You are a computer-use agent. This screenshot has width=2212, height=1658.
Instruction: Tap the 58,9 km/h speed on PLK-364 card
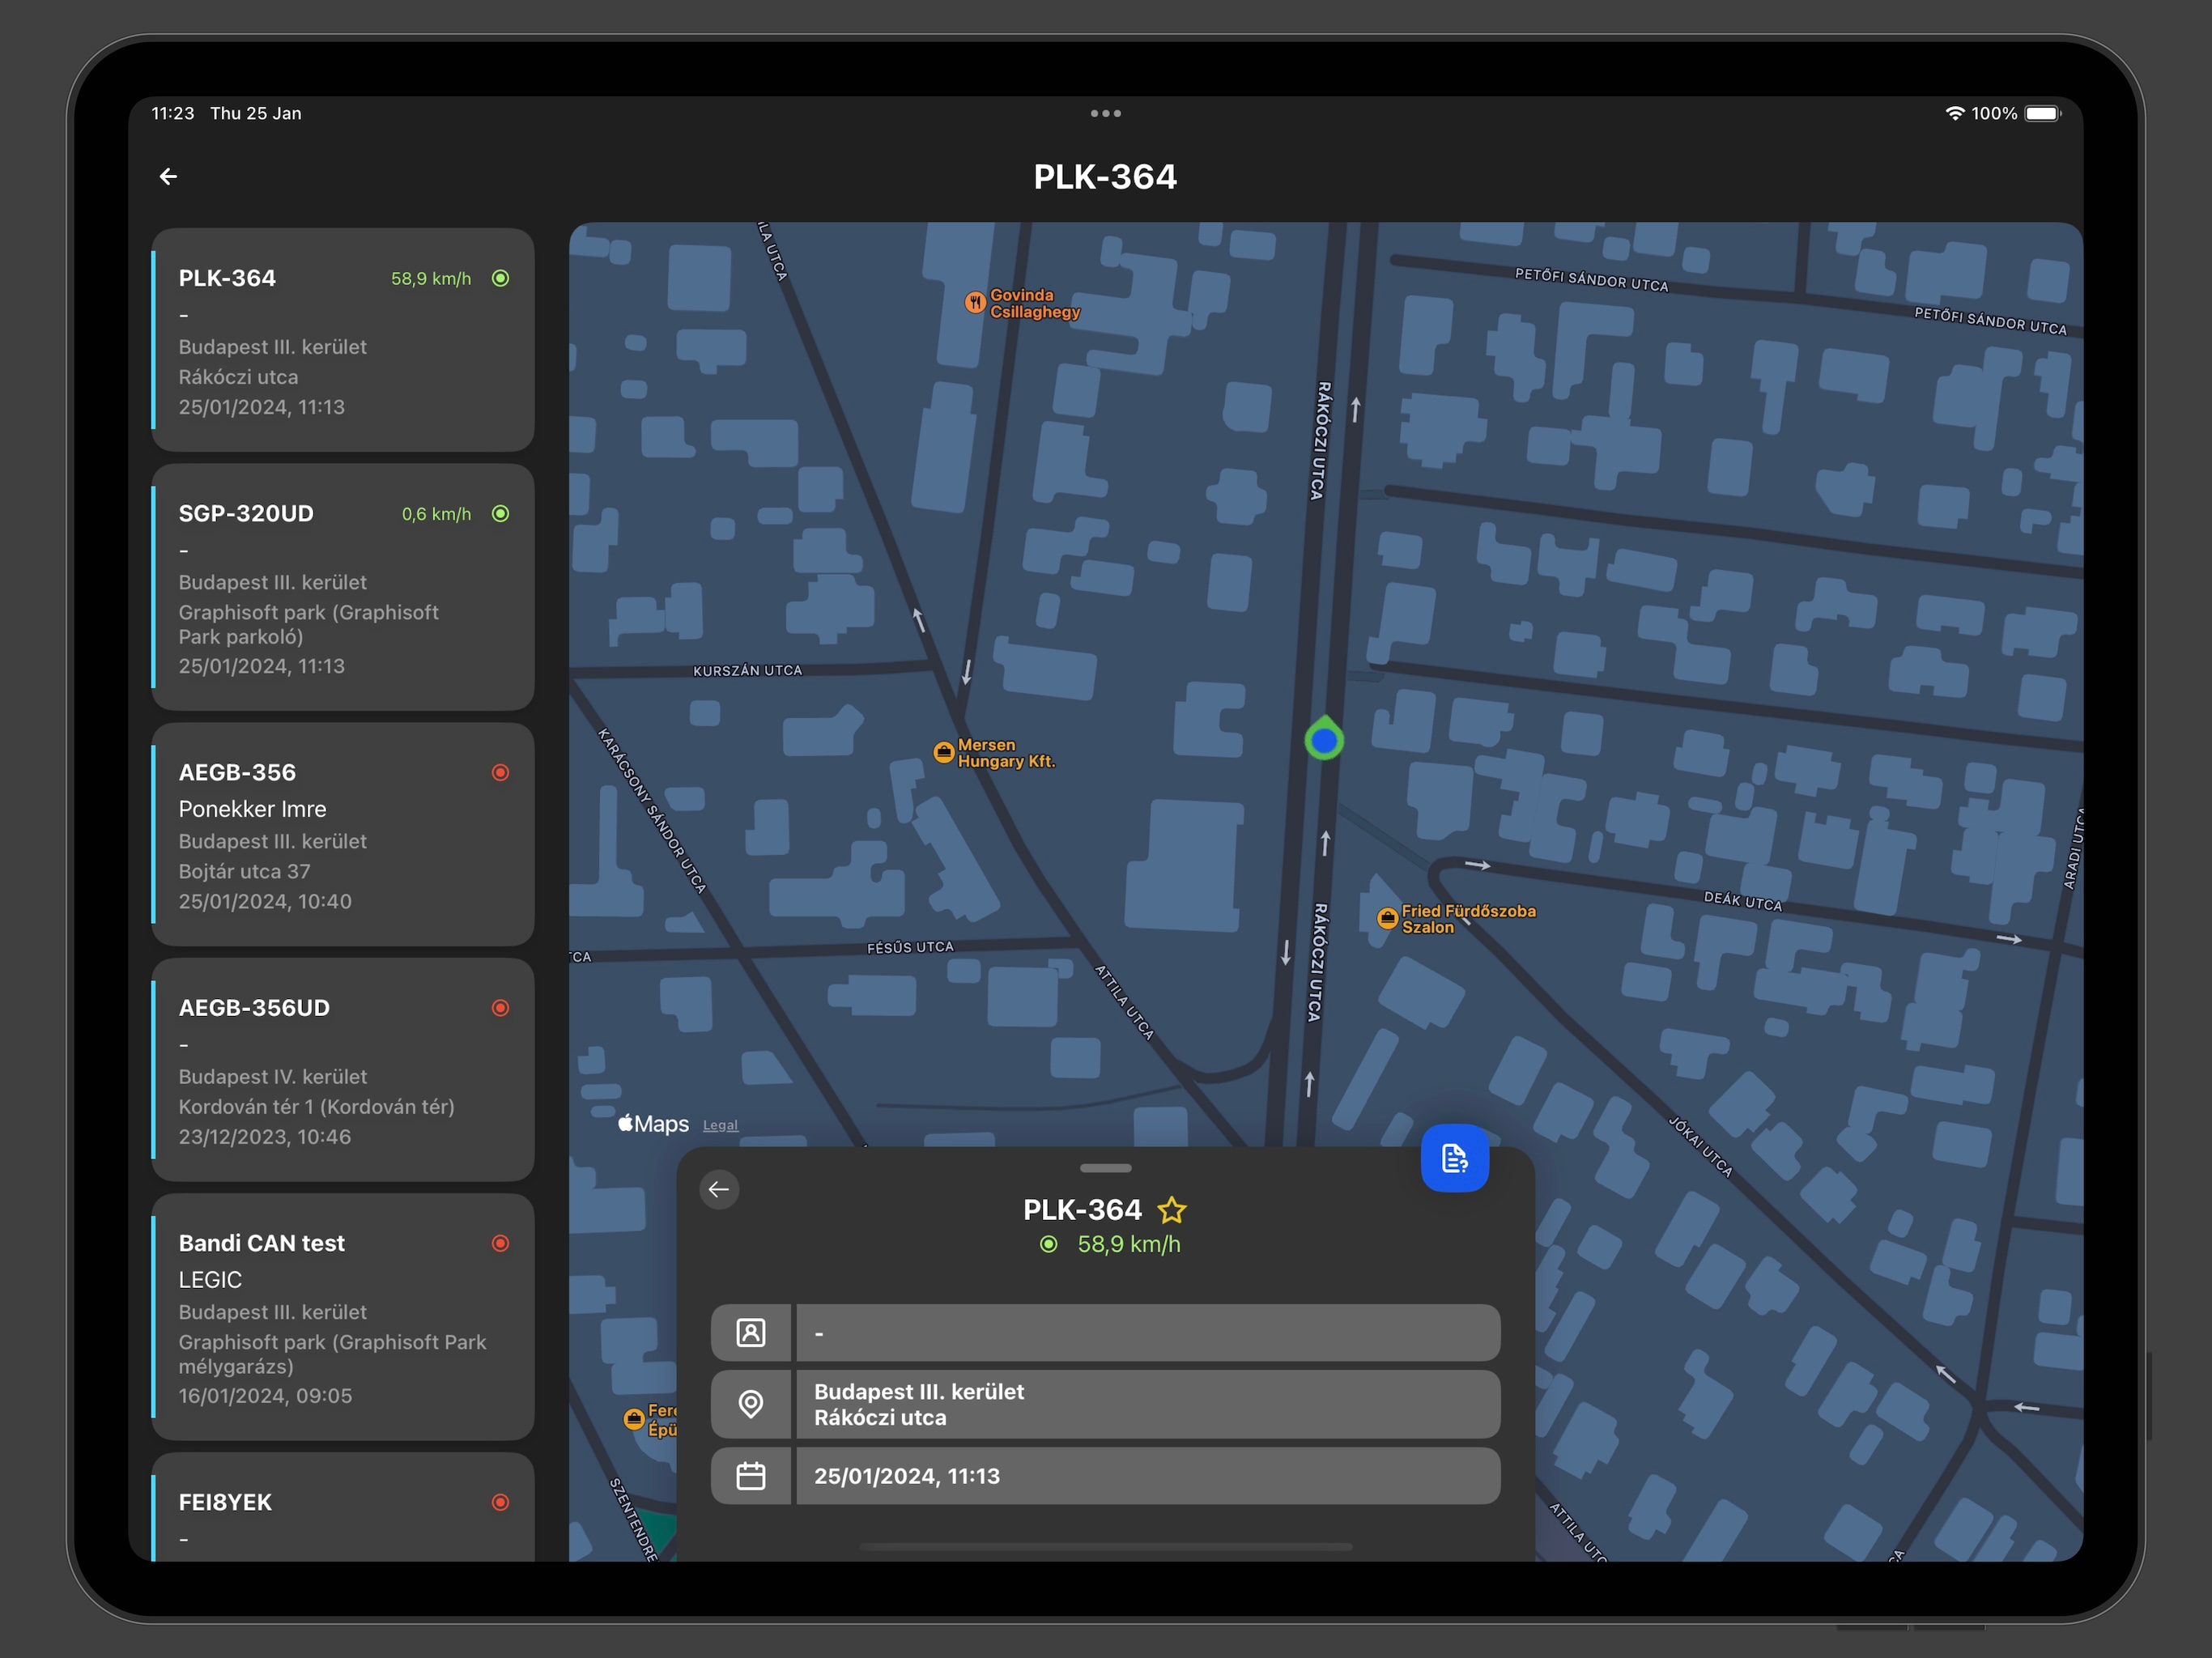pos(431,278)
